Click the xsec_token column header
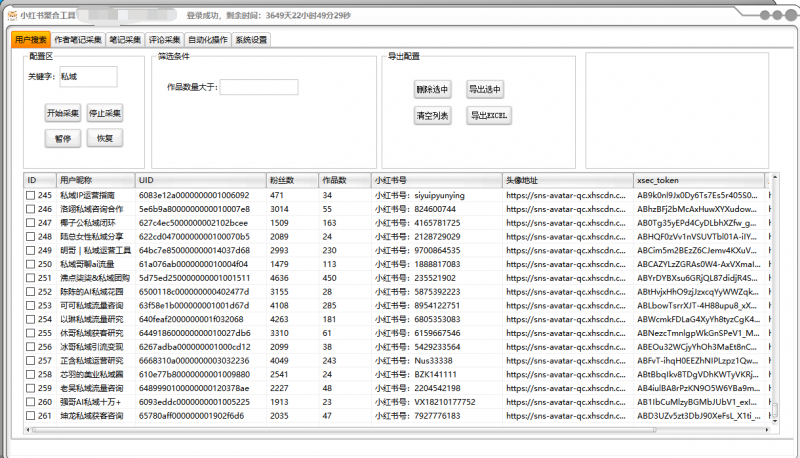800x458 pixels. tap(699, 180)
